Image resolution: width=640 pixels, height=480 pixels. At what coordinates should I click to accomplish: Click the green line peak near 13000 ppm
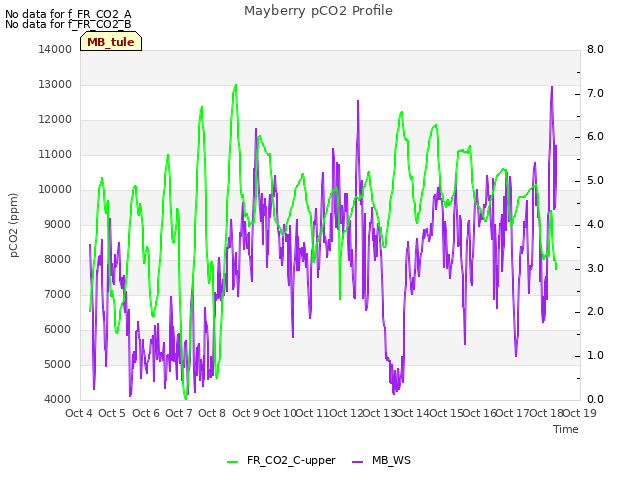236,85
